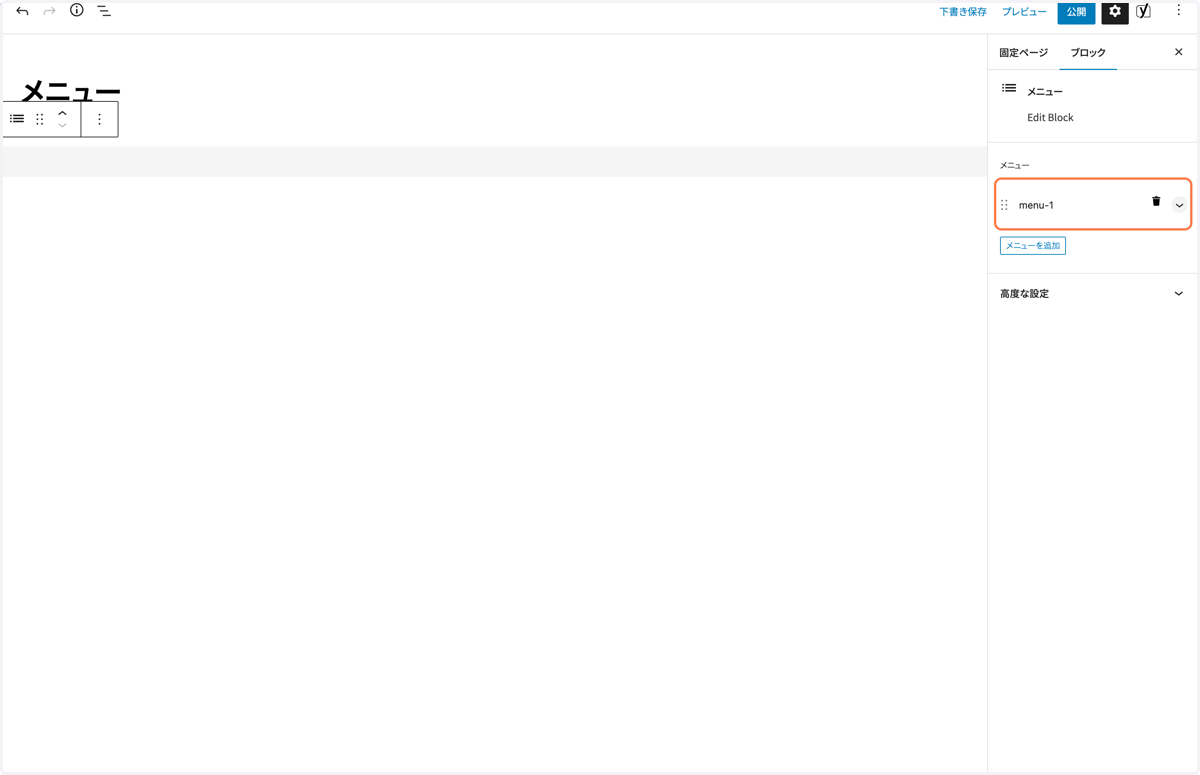Open block toolbar more options
Viewport: 1200px width, 775px height.
point(99,119)
